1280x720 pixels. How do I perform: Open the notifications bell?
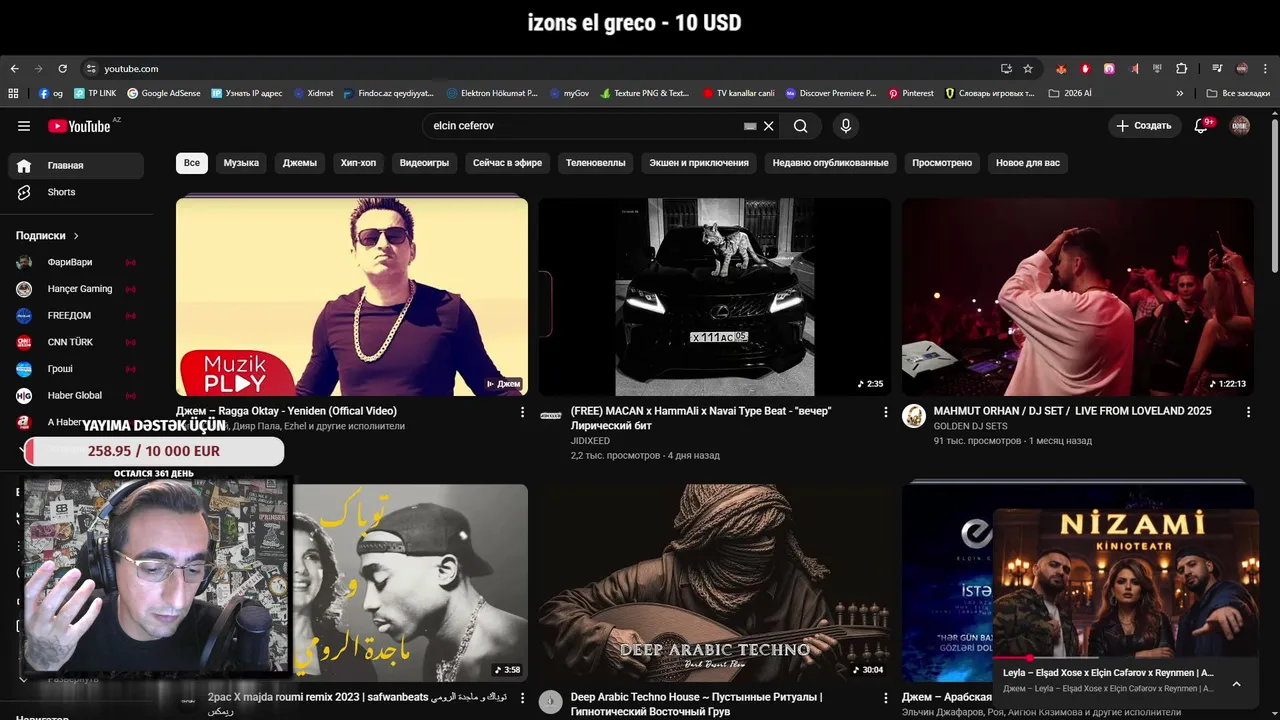click(1201, 126)
